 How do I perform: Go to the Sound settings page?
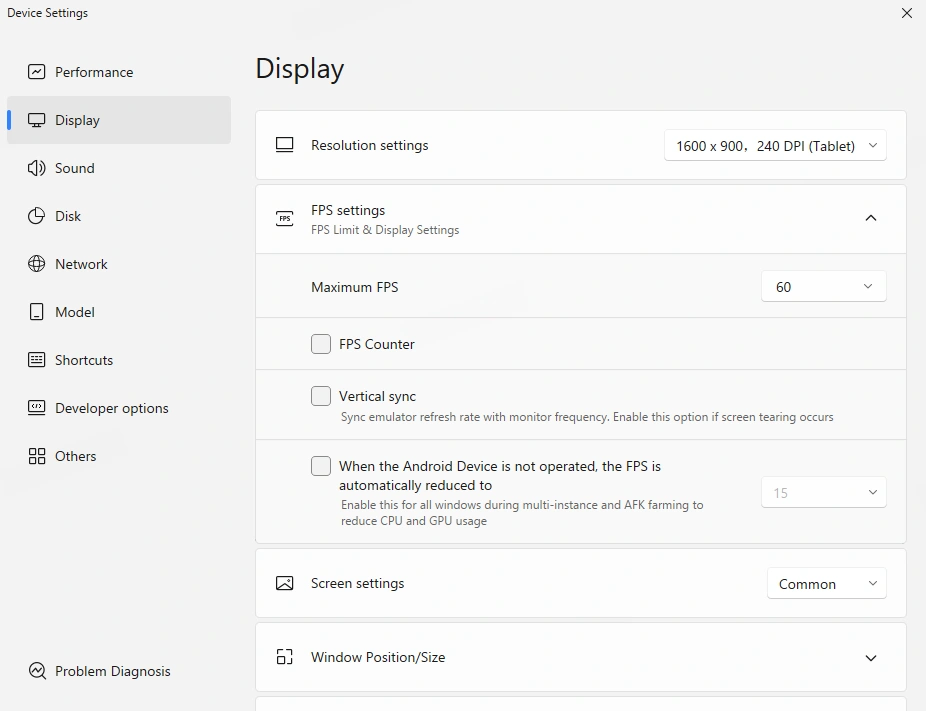point(119,168)
